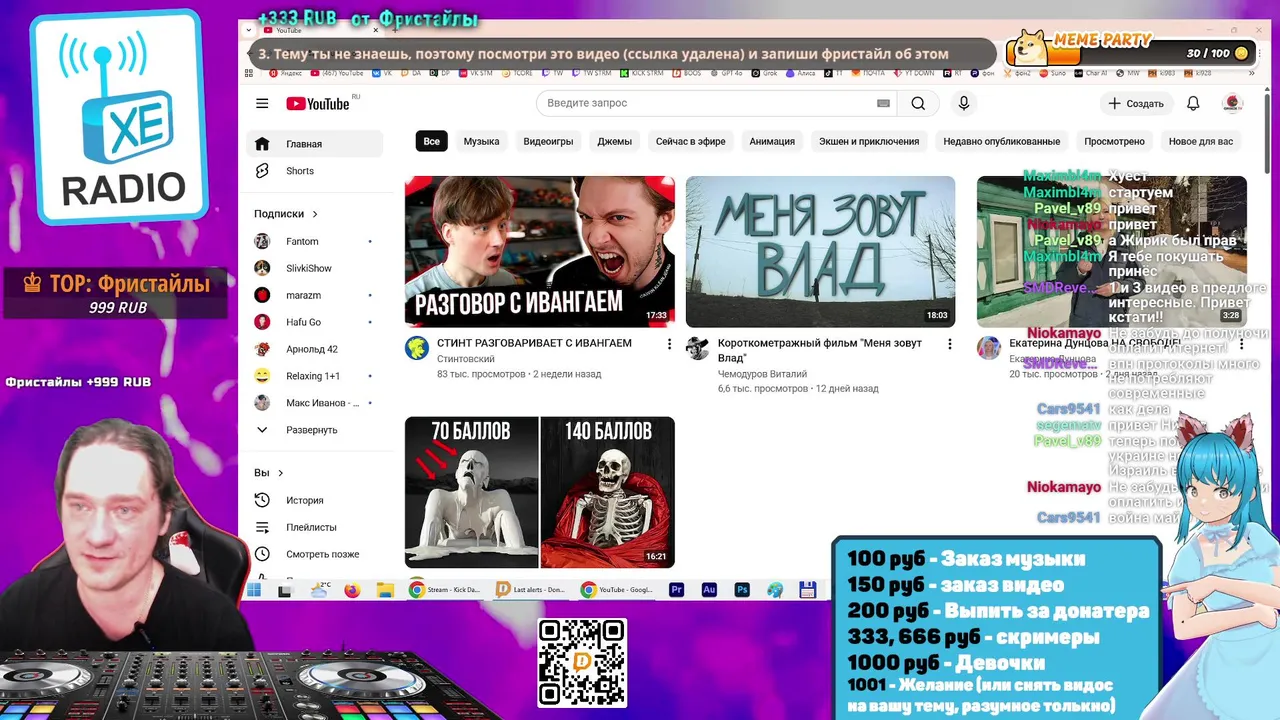Open the YT DOWN bookmark
This screenshot has width=1280, height=720.
coord(914,73)
